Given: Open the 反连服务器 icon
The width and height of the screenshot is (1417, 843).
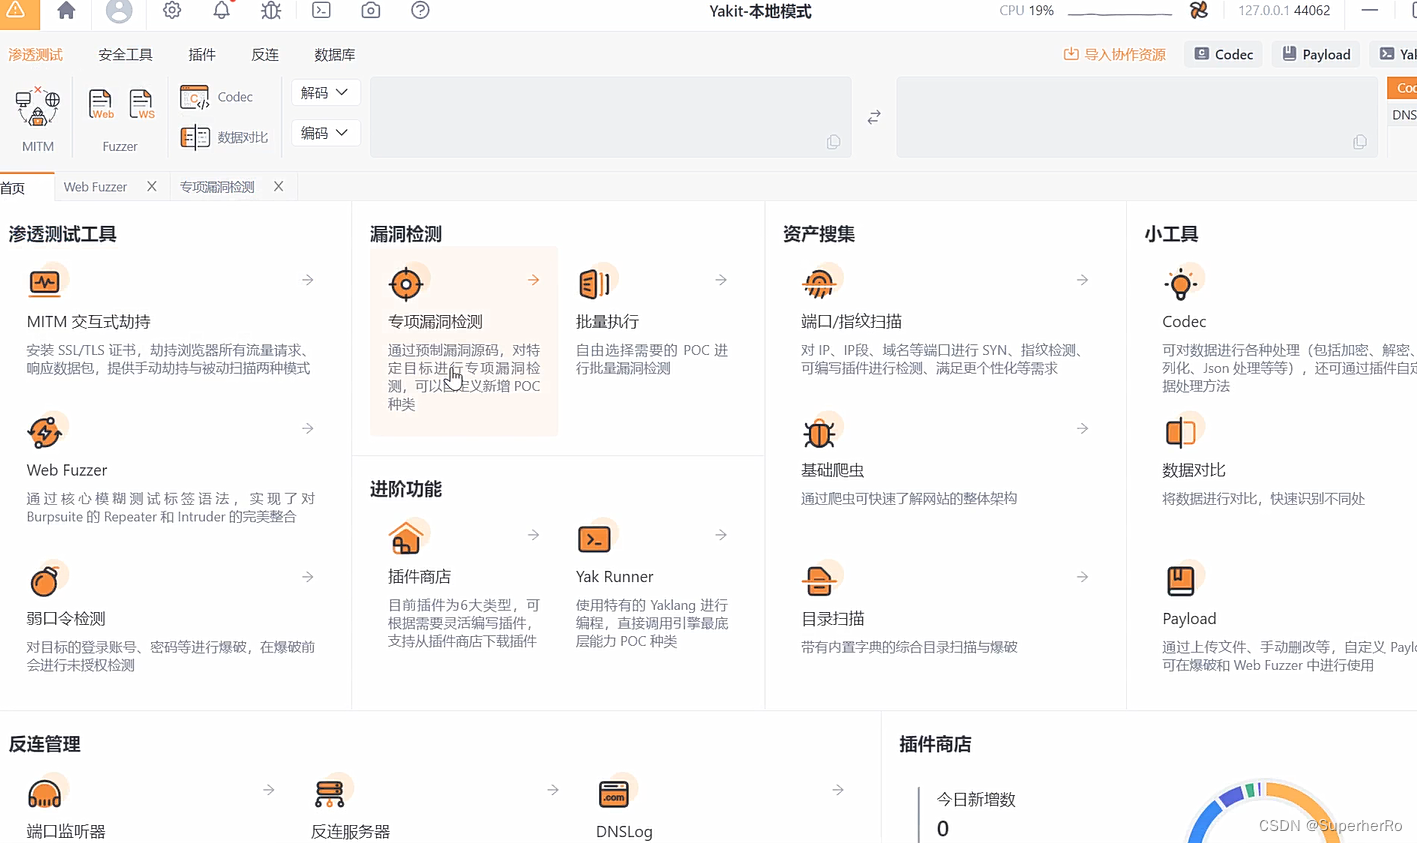Looking at the screenshot, I should tap(330, 794).
